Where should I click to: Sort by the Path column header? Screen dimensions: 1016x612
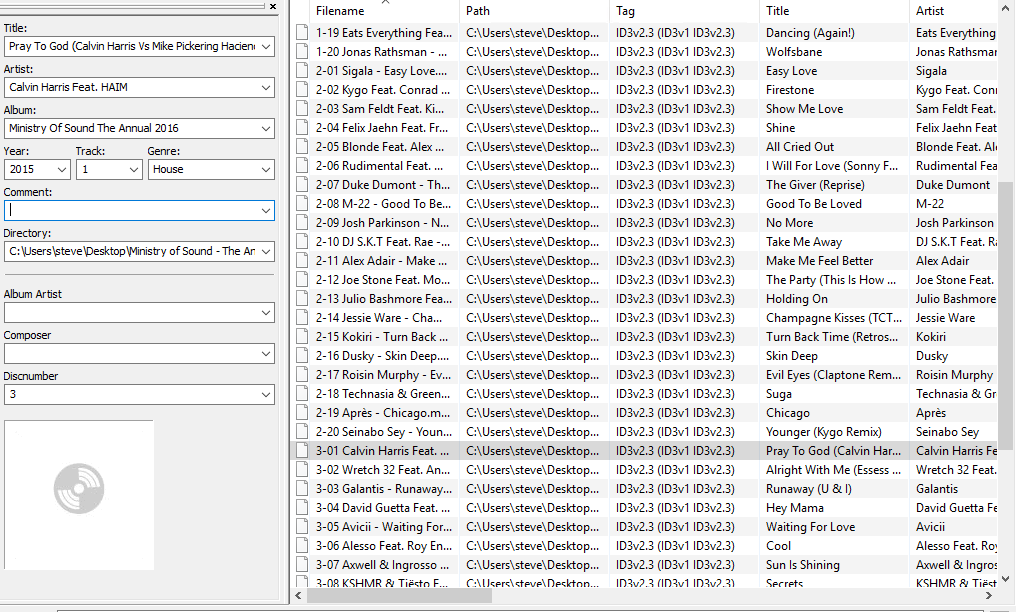[534, 11]
